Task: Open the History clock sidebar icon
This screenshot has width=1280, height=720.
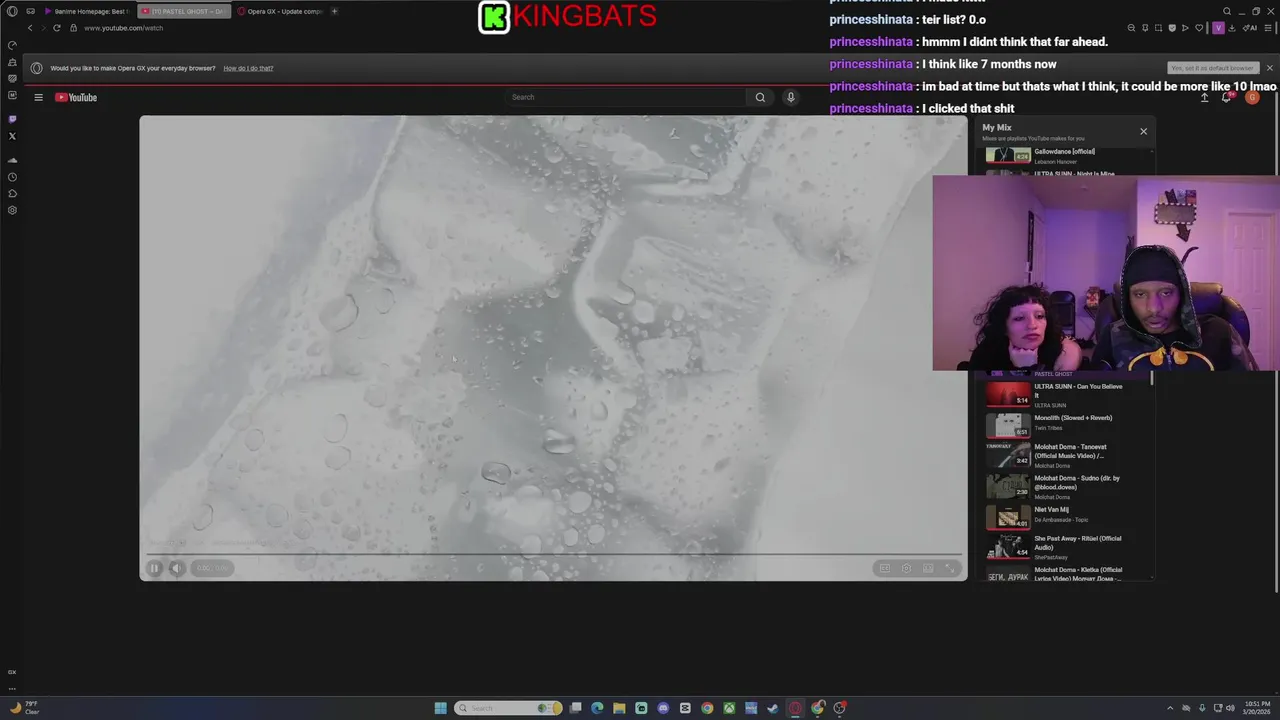Action: tap(12, 177)
